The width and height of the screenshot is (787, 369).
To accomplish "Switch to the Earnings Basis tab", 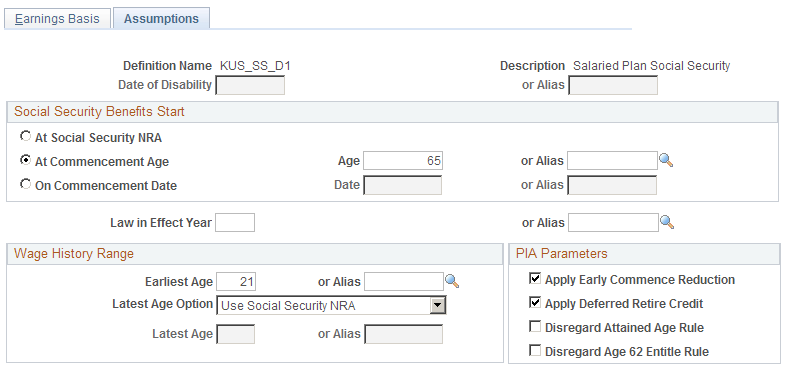I will [x=57, y=19].
